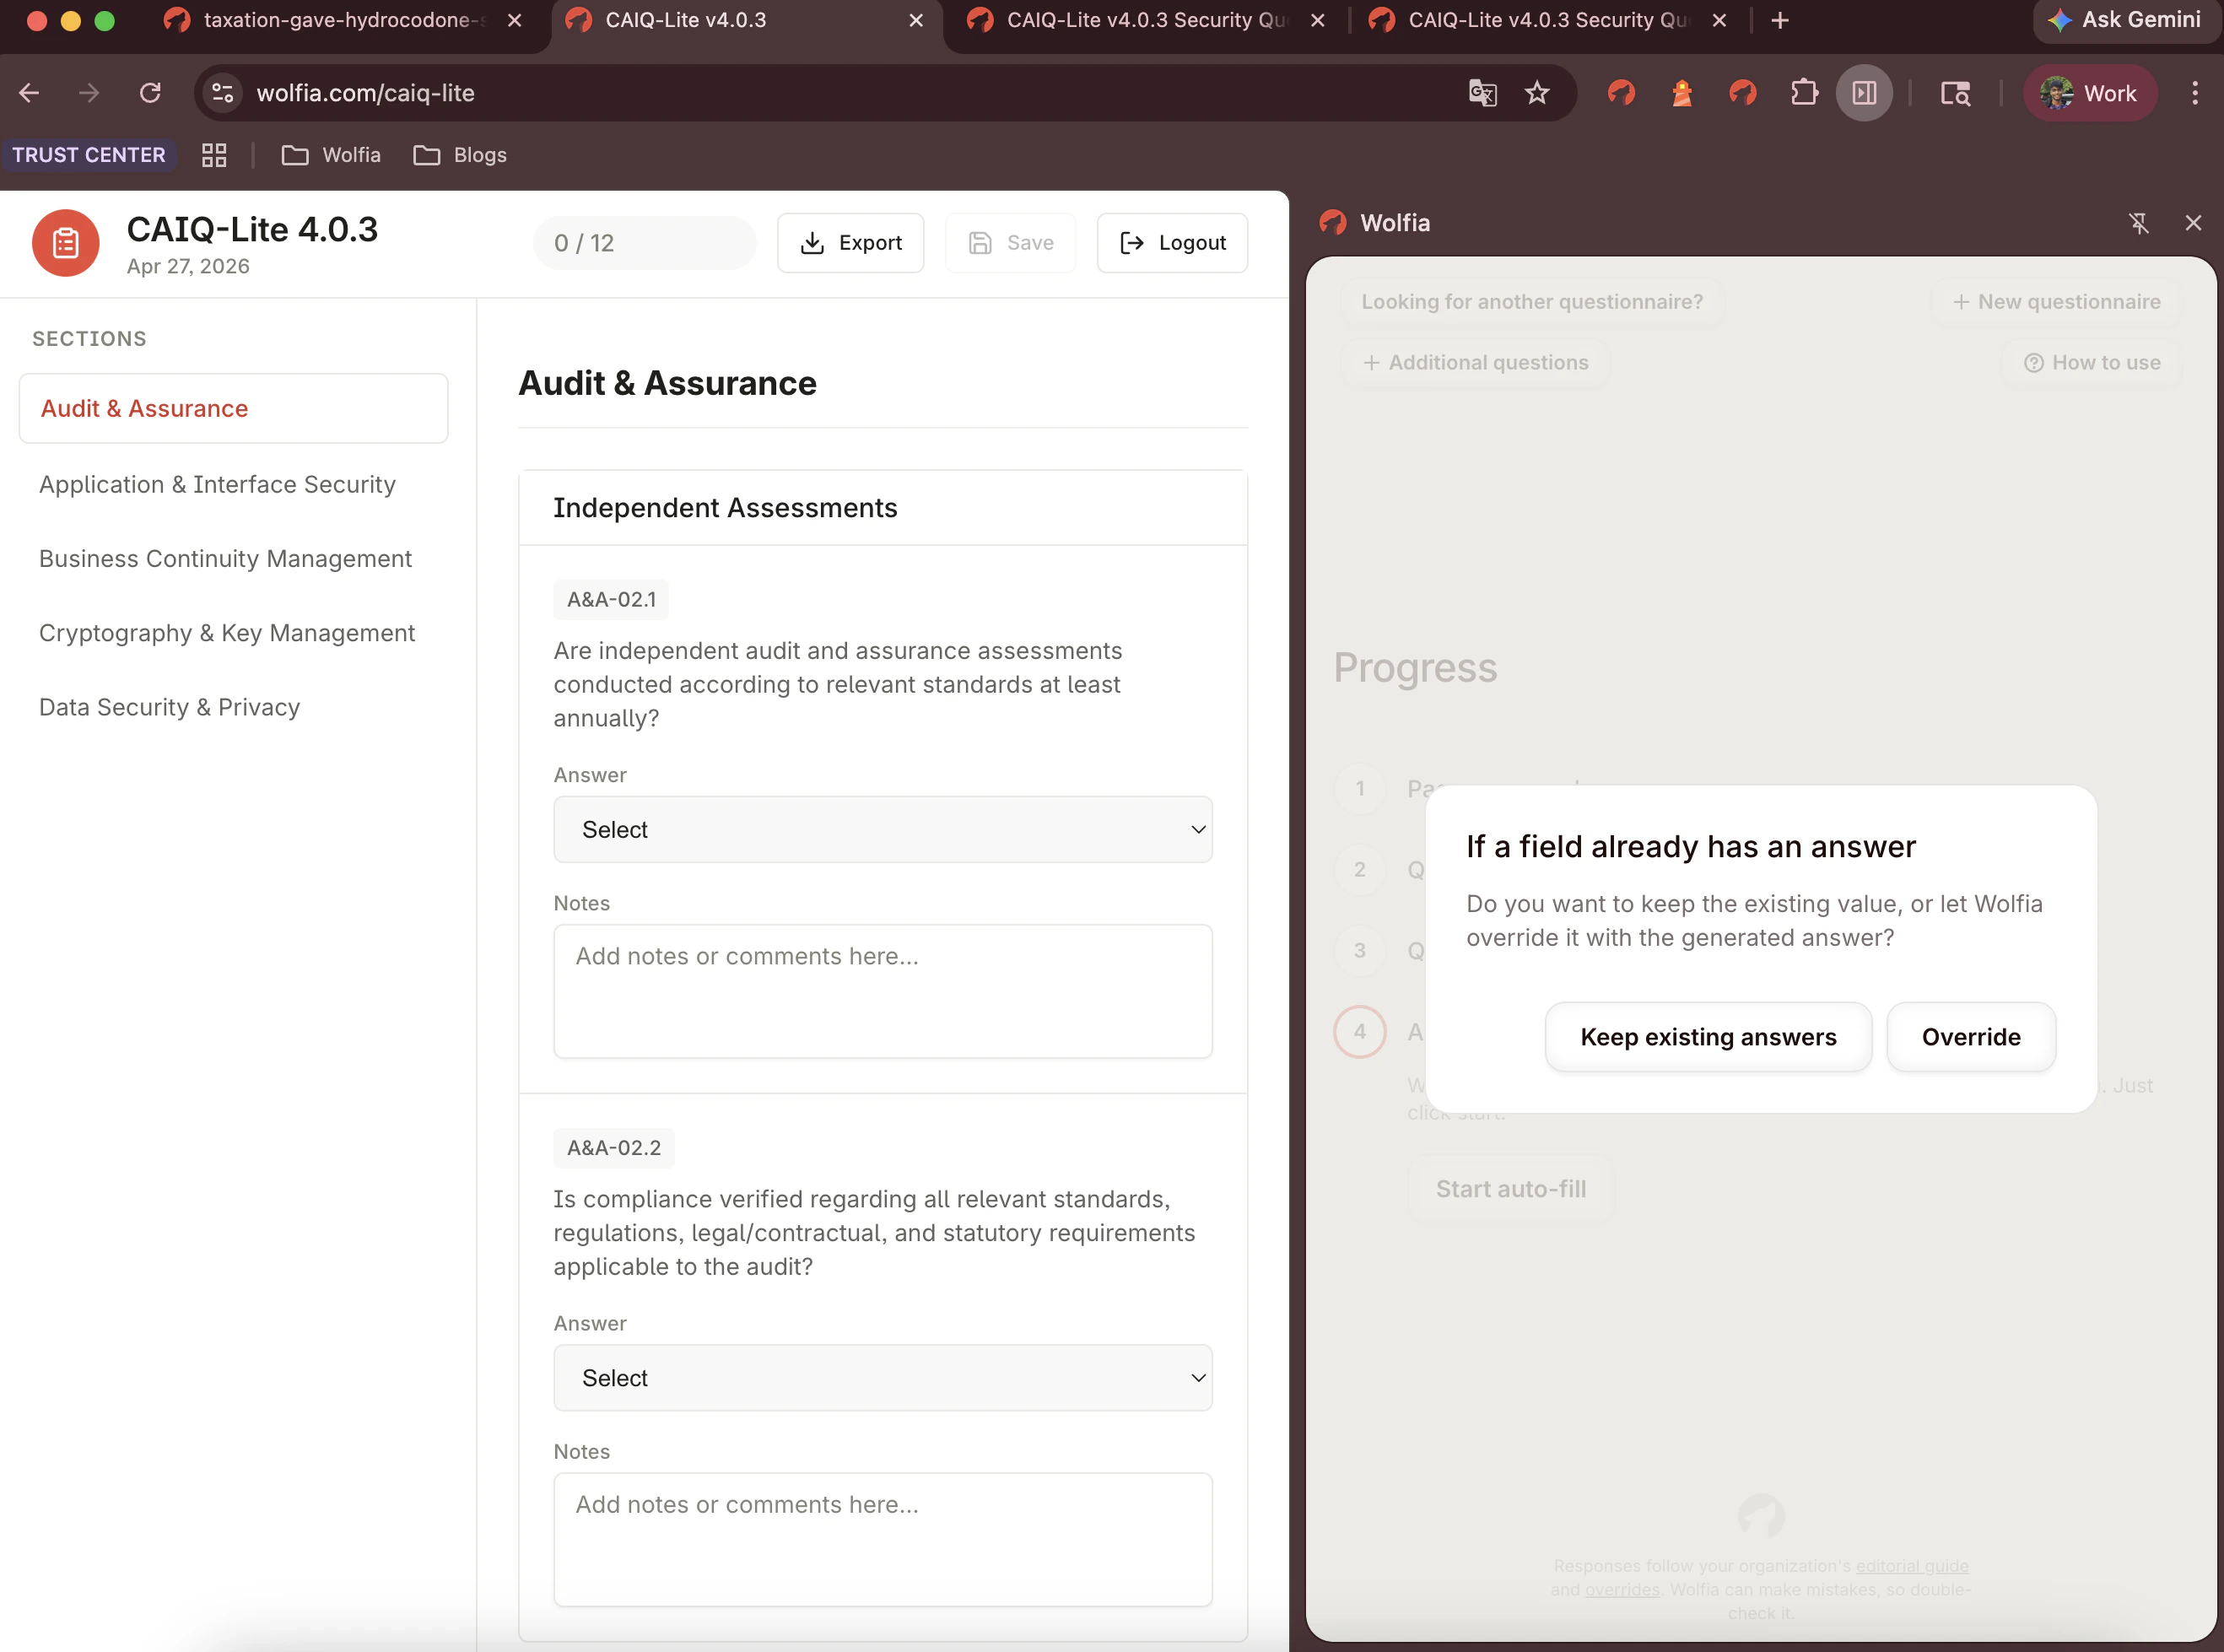Open the apps grid icon on bookmarks bar
The image size is (2224, 1652).
(x=213, y=155)
